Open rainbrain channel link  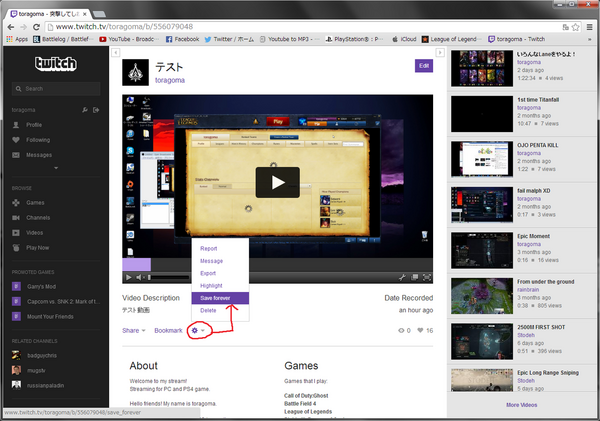(x=528, y=290)
